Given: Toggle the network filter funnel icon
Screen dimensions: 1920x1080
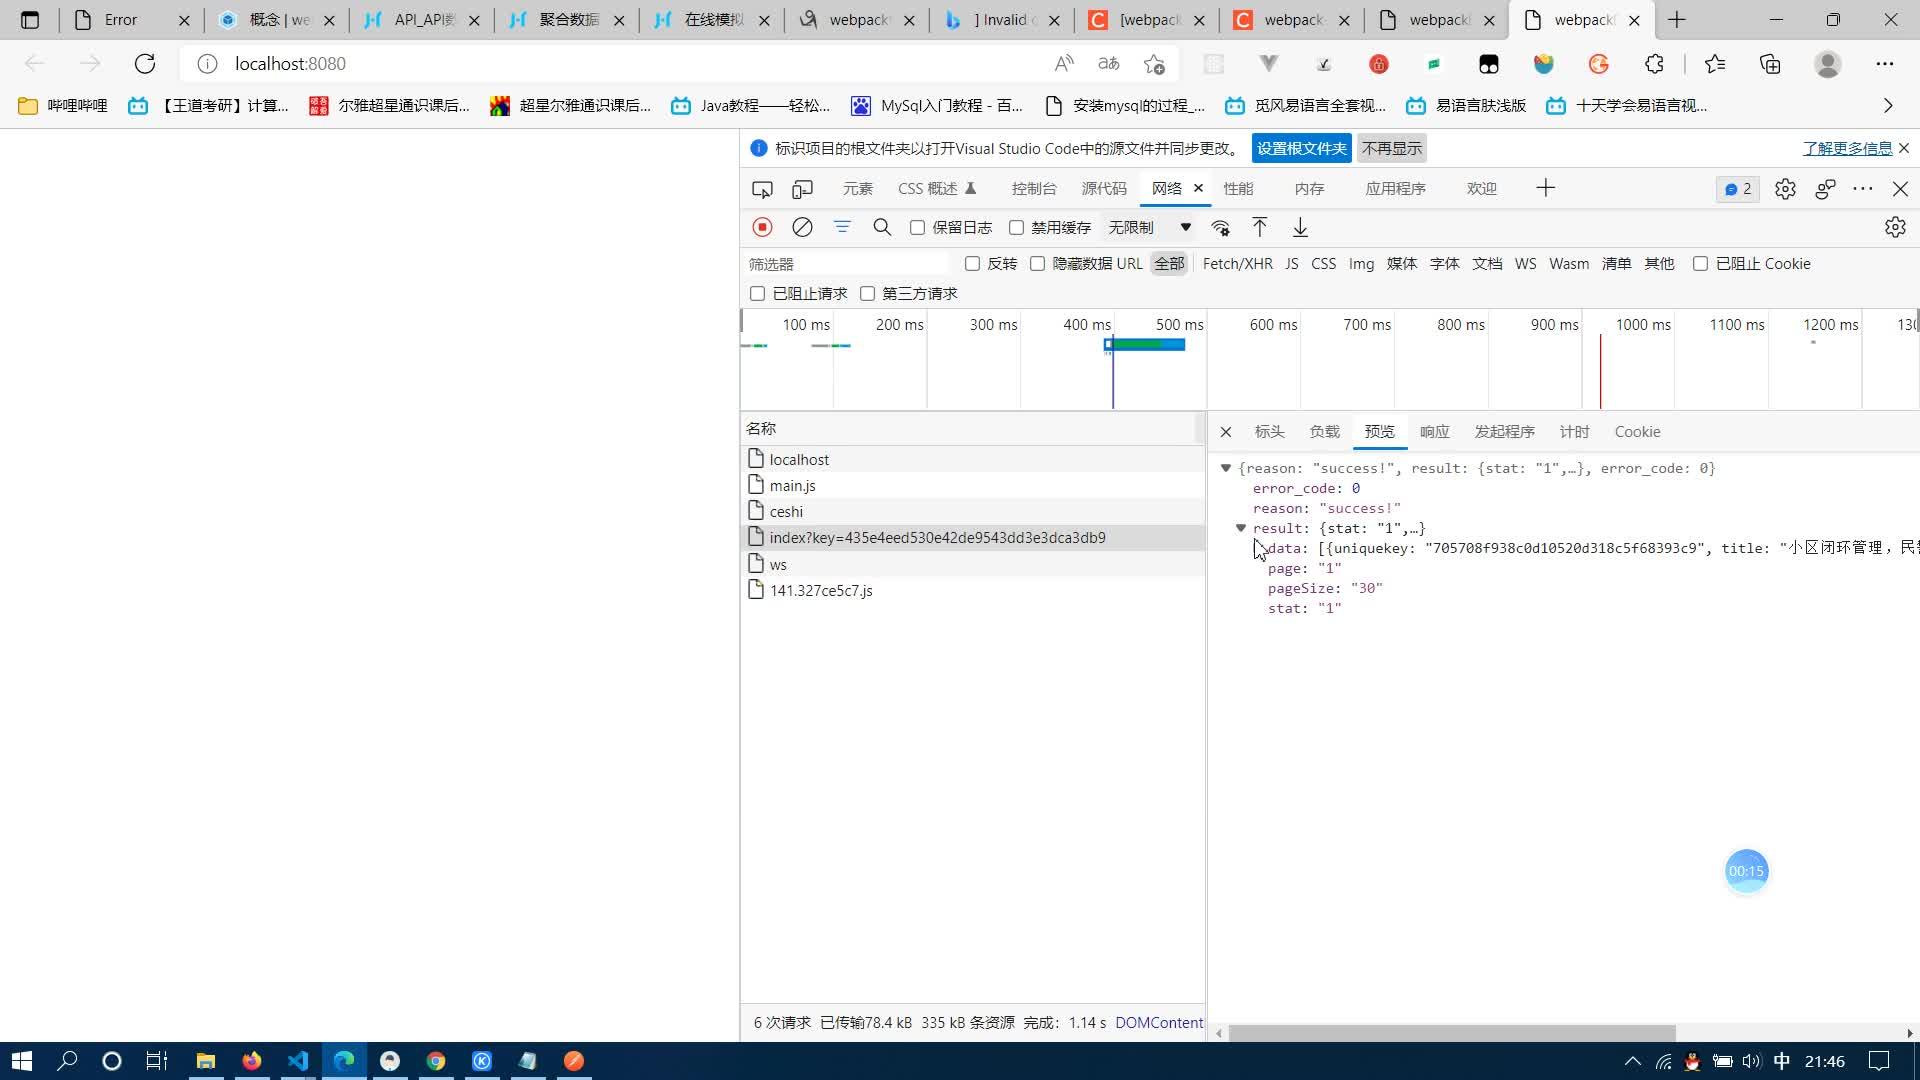Looking at the screenshot, I should [x=842, y=227].
